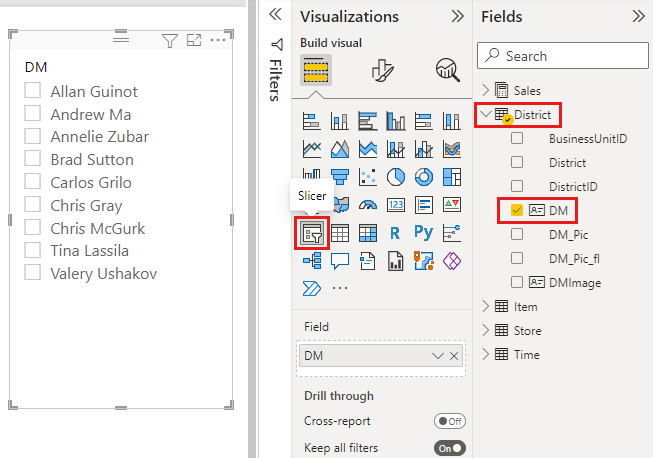Add a Pie chart visual

[x=396, y=177]
